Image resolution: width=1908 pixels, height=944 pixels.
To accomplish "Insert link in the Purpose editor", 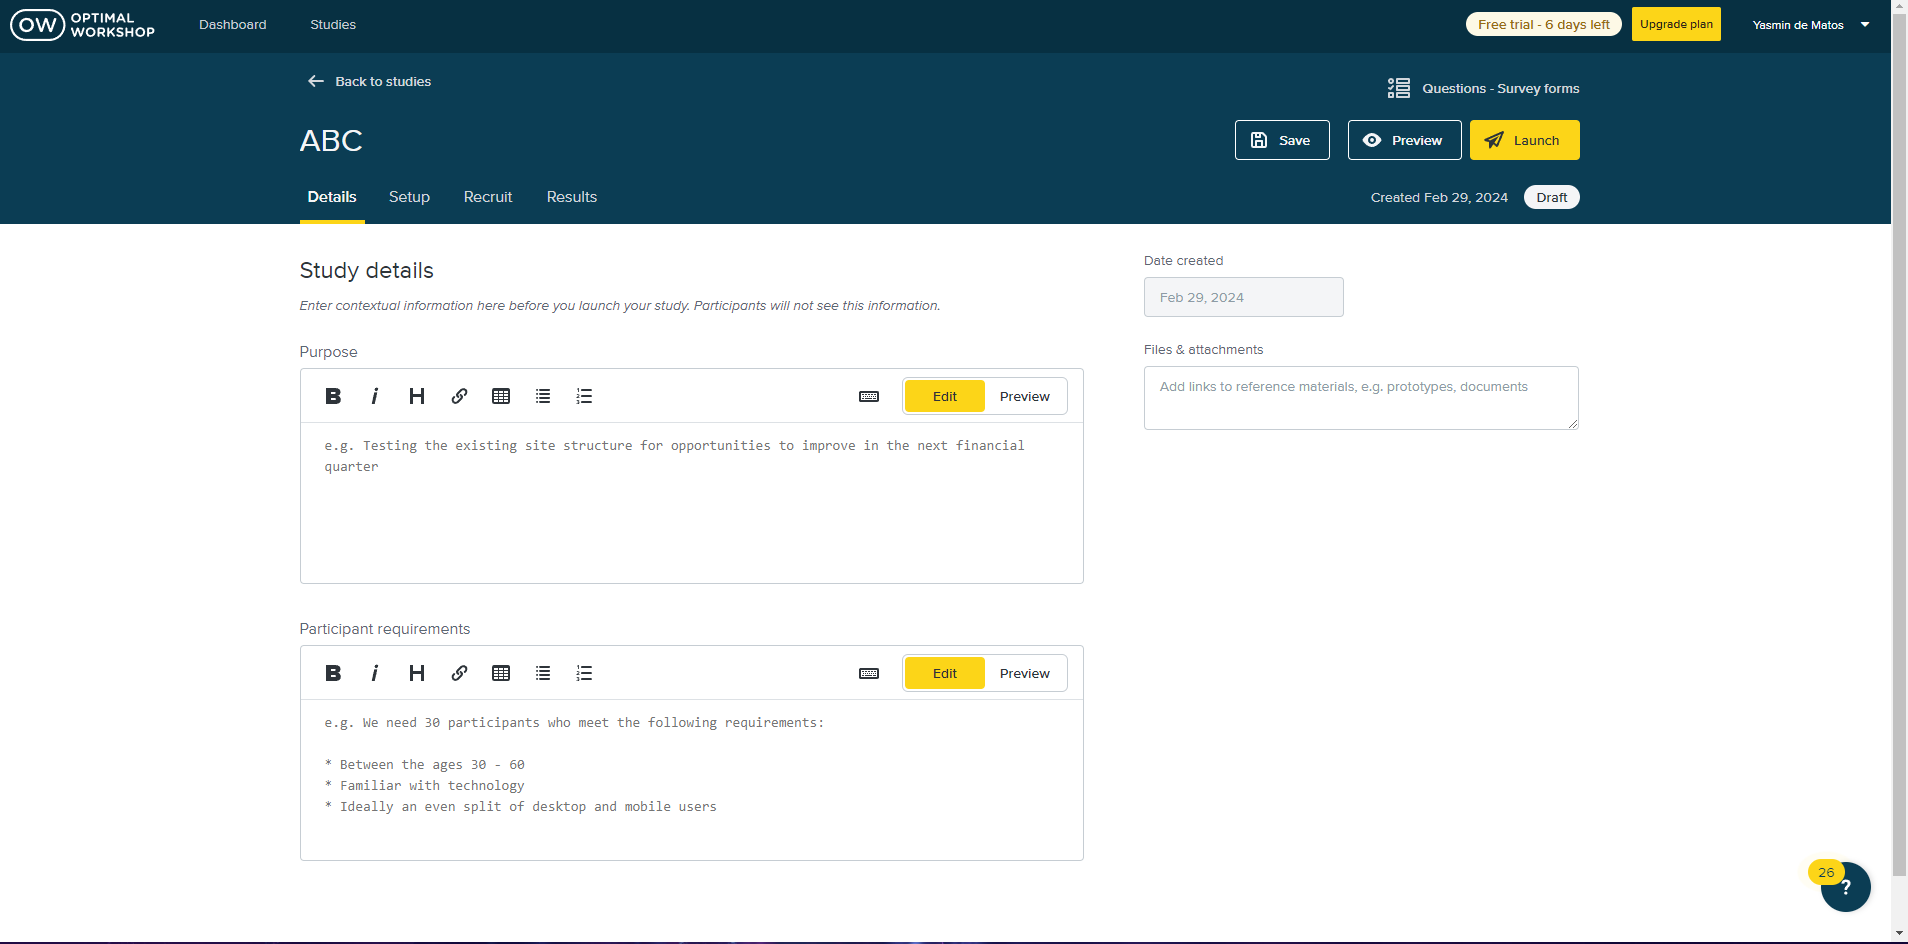I will (459, 396).
